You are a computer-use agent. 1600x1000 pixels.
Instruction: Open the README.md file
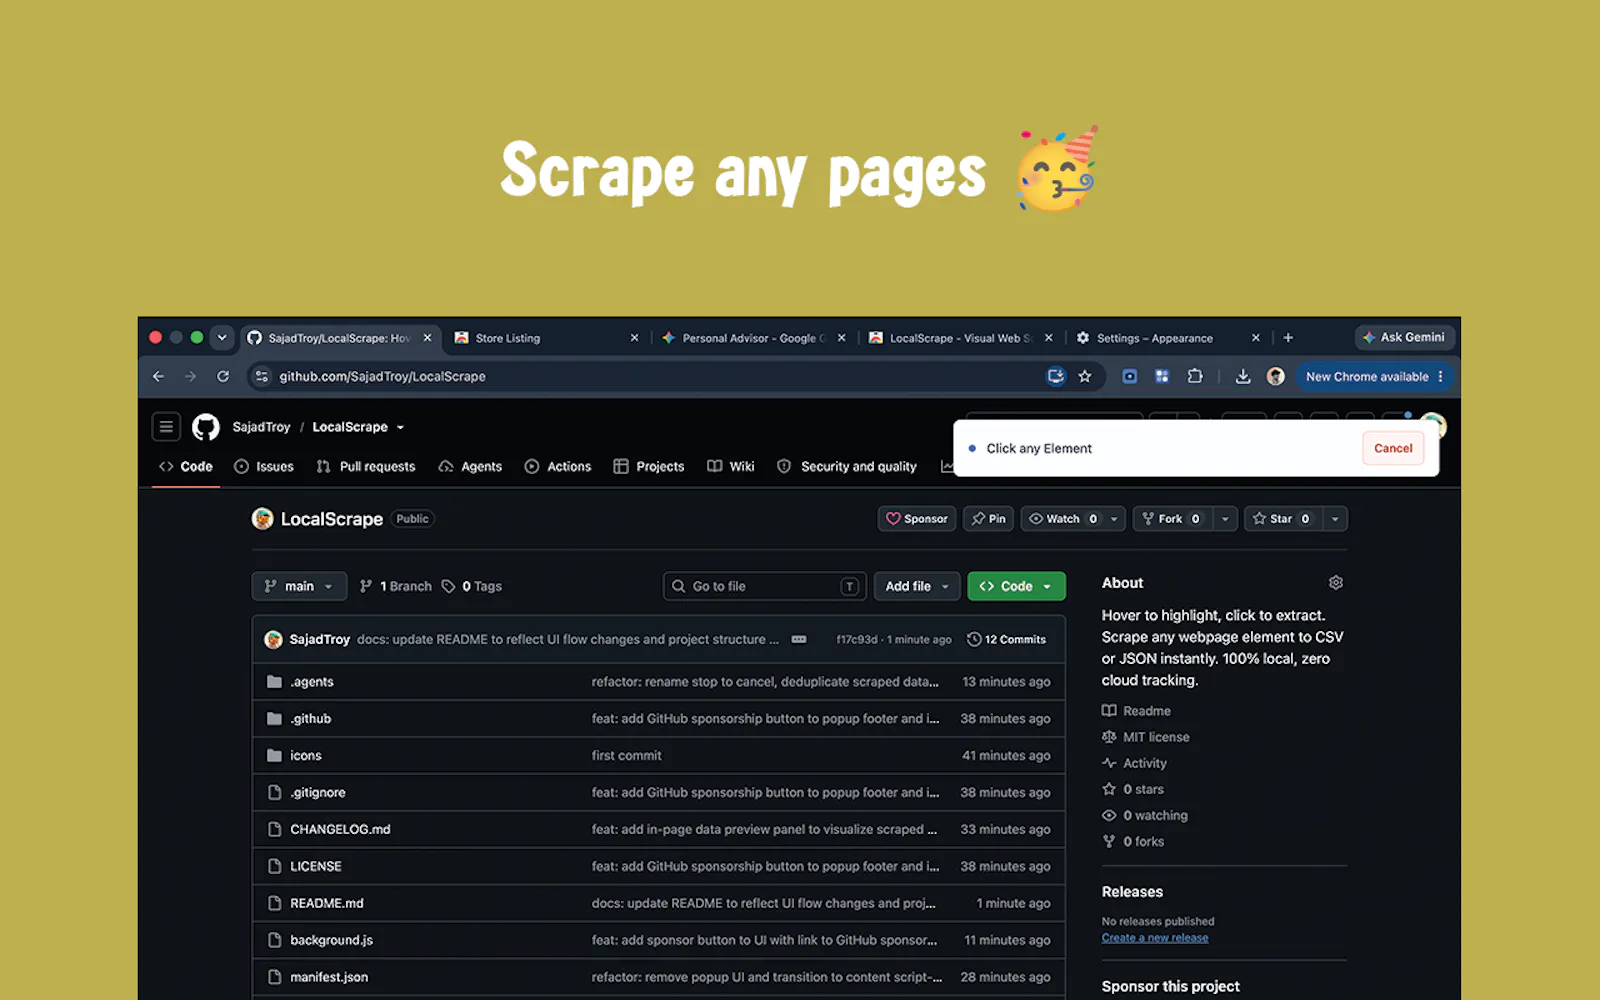327,903
